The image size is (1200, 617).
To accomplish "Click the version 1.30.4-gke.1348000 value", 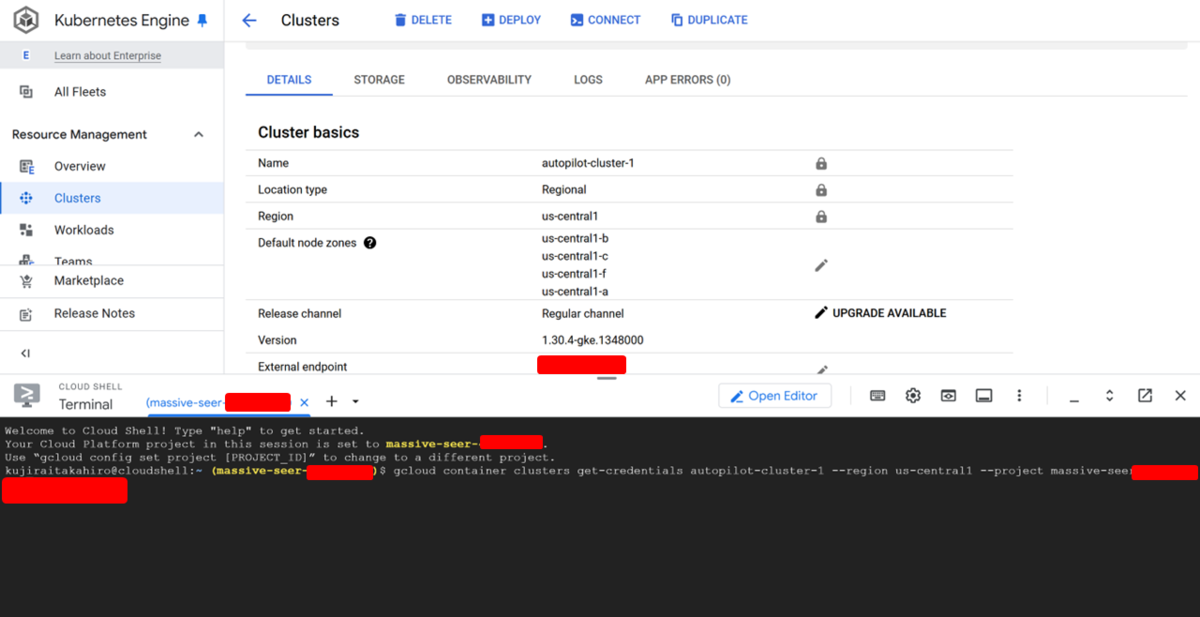I will pyautogui.click(x=592, y=340).
